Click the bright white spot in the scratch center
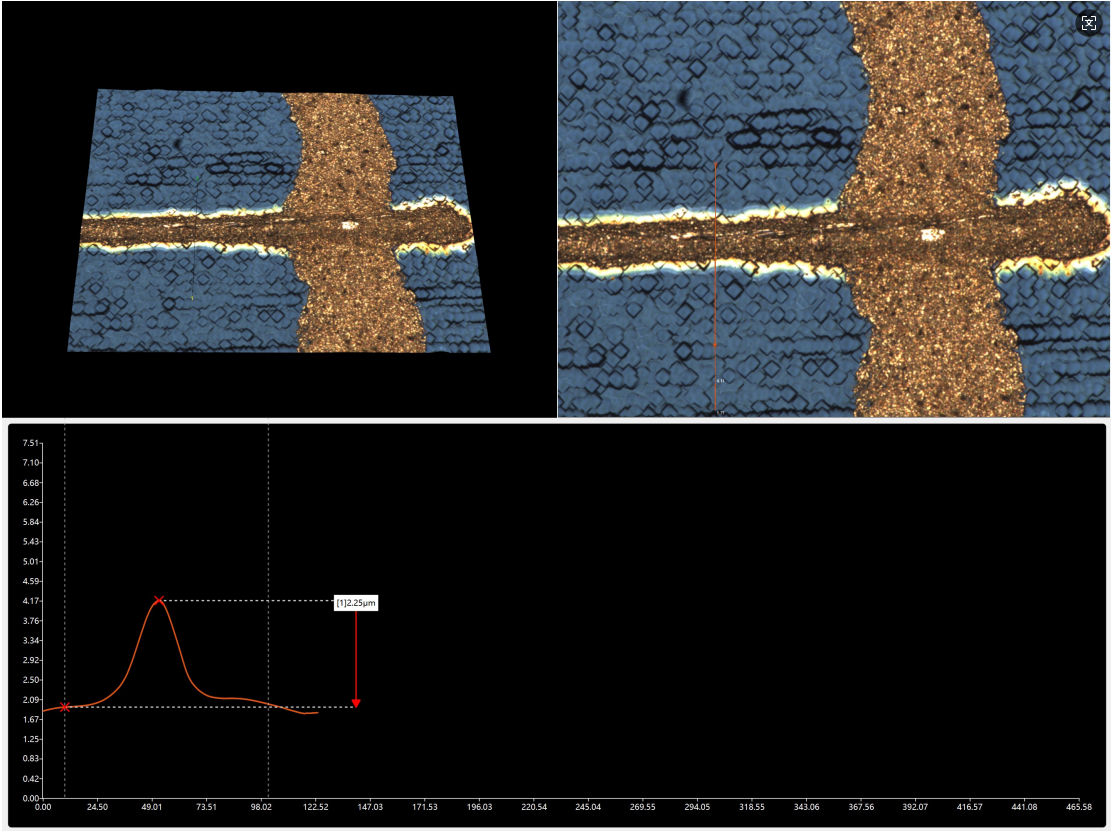Screen dimensions: 1111x831 (932, 235)
